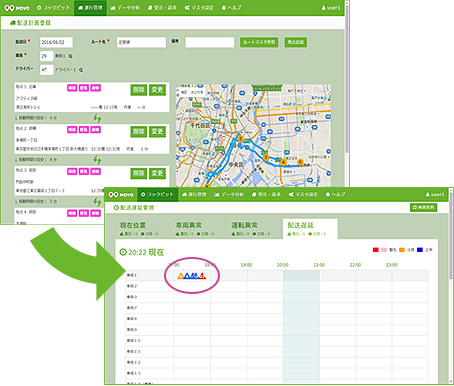Click the route name input field
This screenshot has height=386, width=454.
(141, 42)
